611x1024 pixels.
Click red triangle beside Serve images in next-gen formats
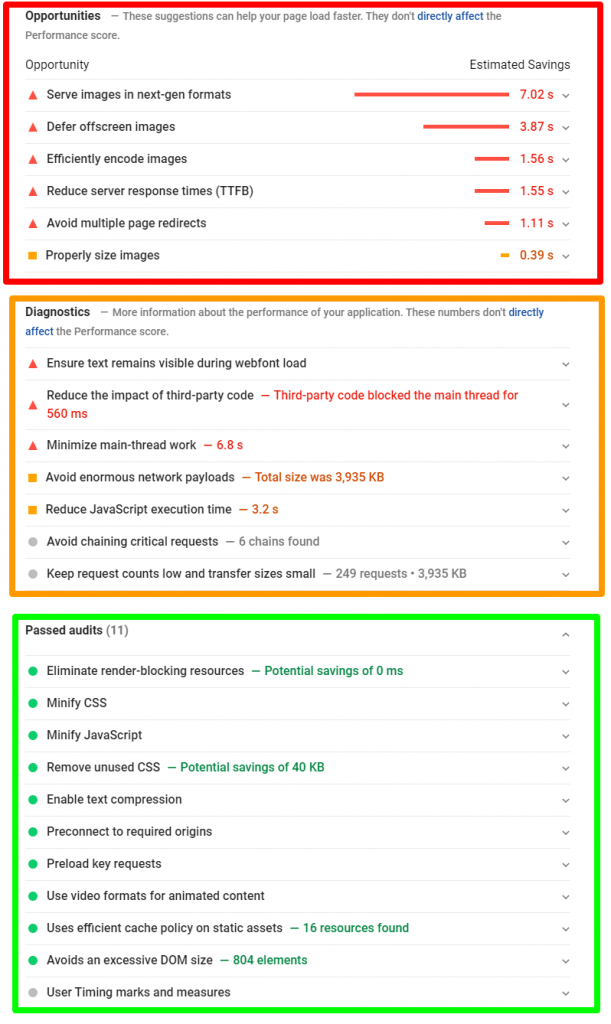click(x=33, y=95)
